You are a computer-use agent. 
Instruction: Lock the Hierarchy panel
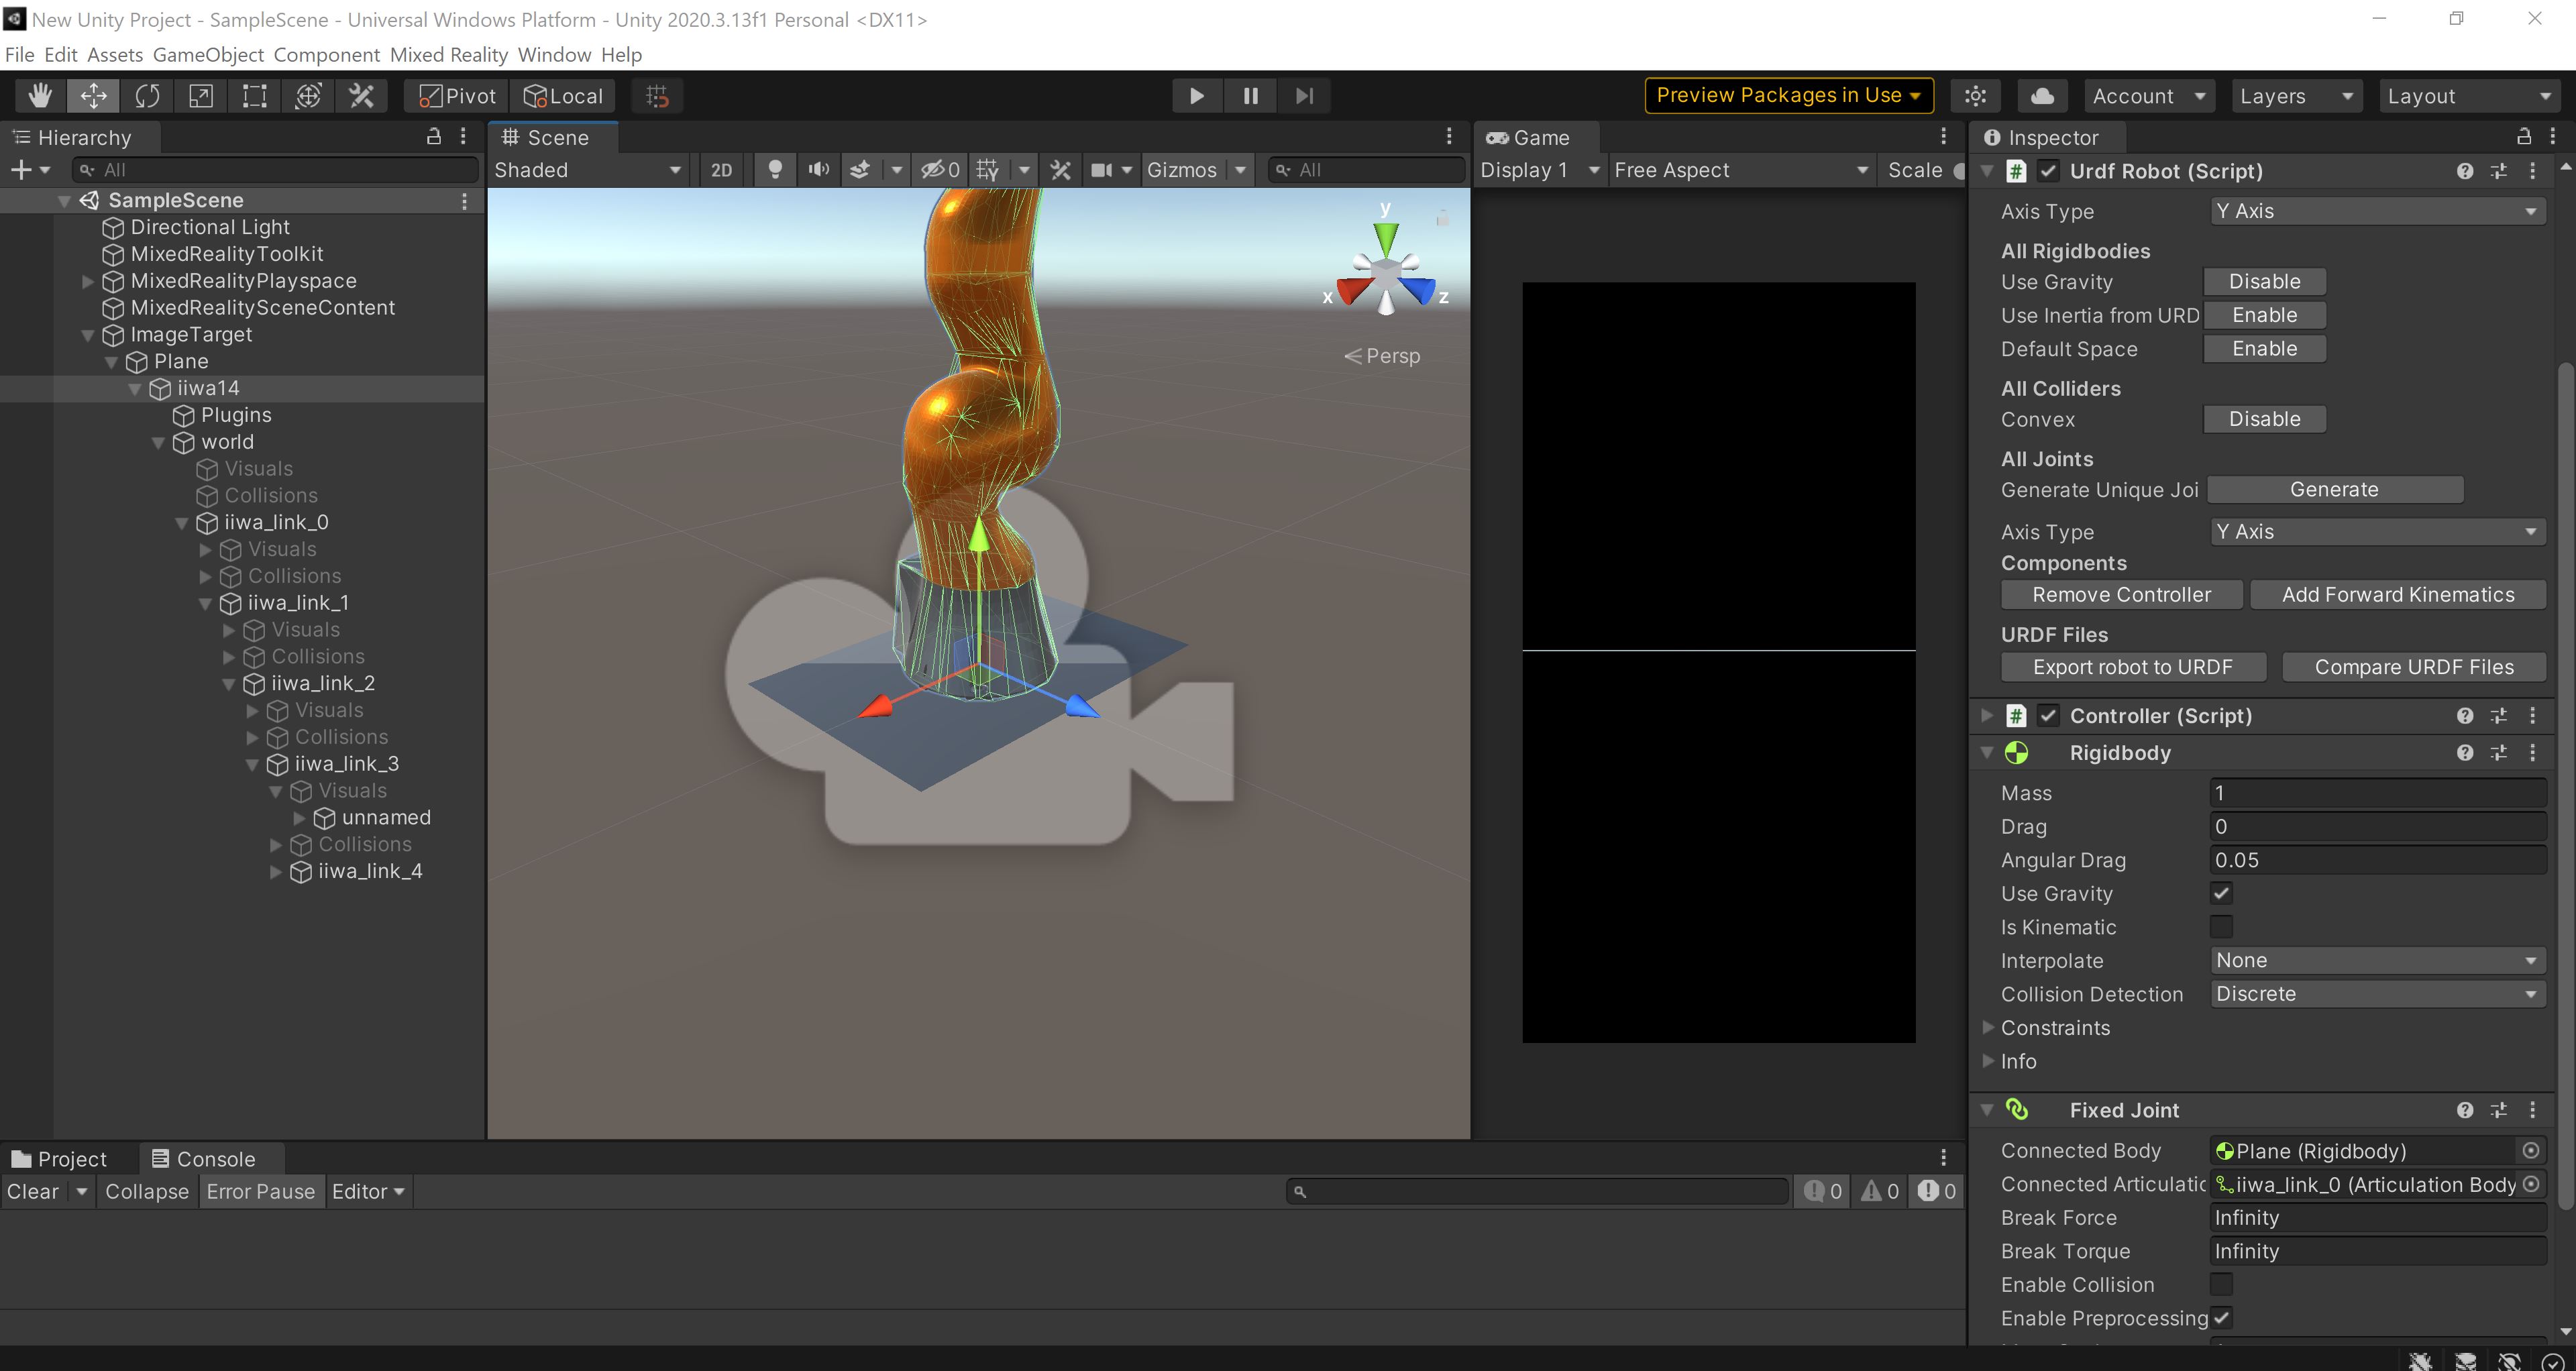[434, 137]
